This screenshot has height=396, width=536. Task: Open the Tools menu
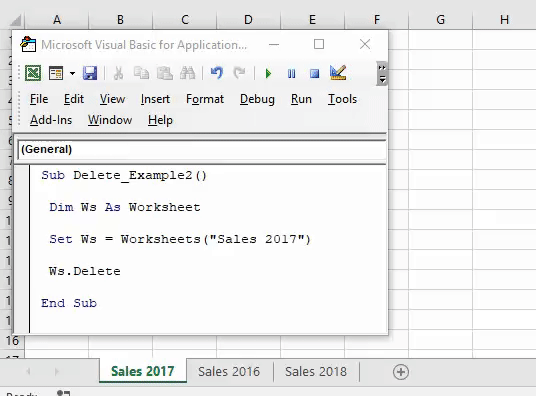pyautogui.click(x=342, y=99)
